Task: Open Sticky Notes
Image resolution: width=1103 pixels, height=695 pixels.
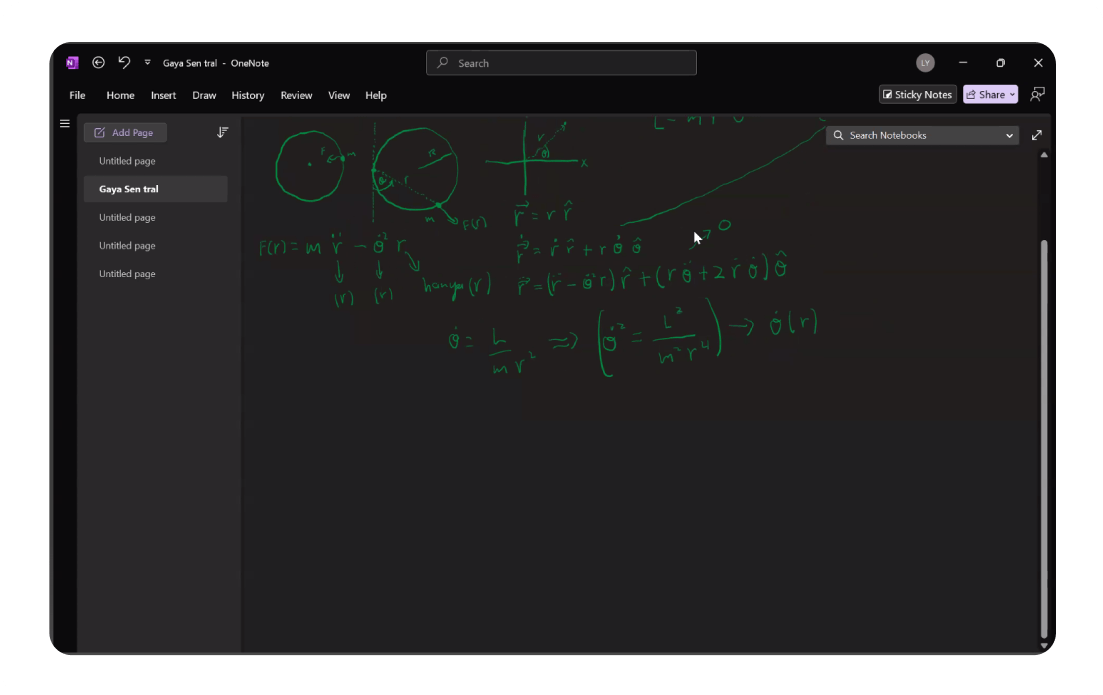Action: click(x=917, y=94)
